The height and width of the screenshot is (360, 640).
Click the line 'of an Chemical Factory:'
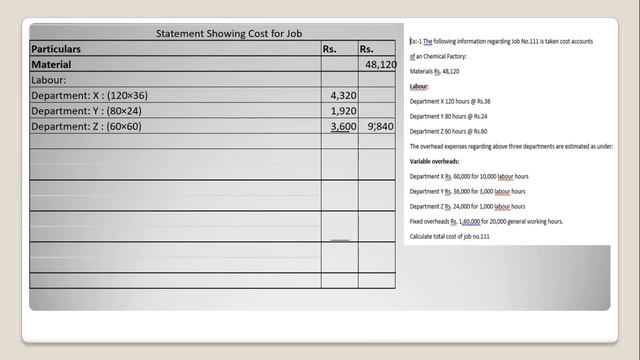pos(438,56)
